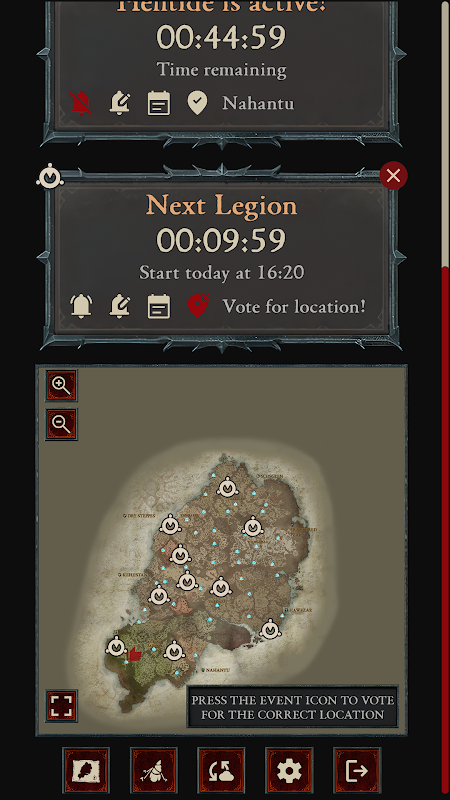The width and height of the screenshot is (450, 800).
Task: Open Helltide custom alarm bell-edit icon
Action: tap(119, 103)
